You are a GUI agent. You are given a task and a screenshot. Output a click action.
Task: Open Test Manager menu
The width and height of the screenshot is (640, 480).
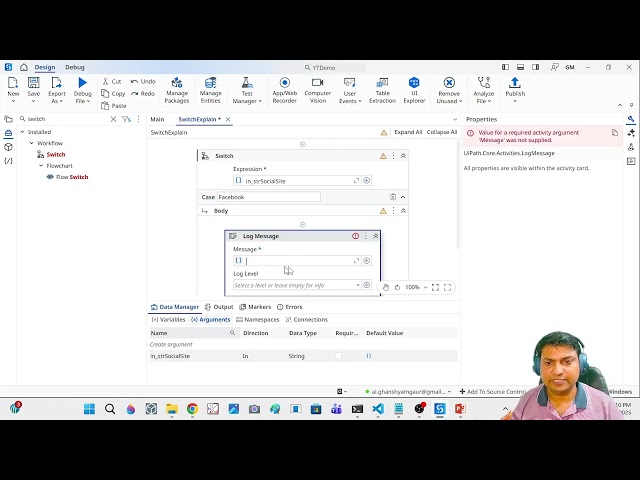[x=247, y=90]
